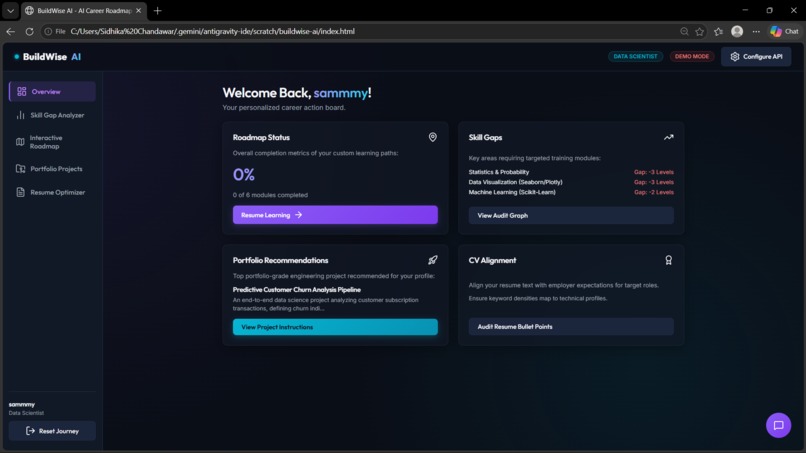Click the Portfolio Recommendations rocket icon

tap(433, 260)
